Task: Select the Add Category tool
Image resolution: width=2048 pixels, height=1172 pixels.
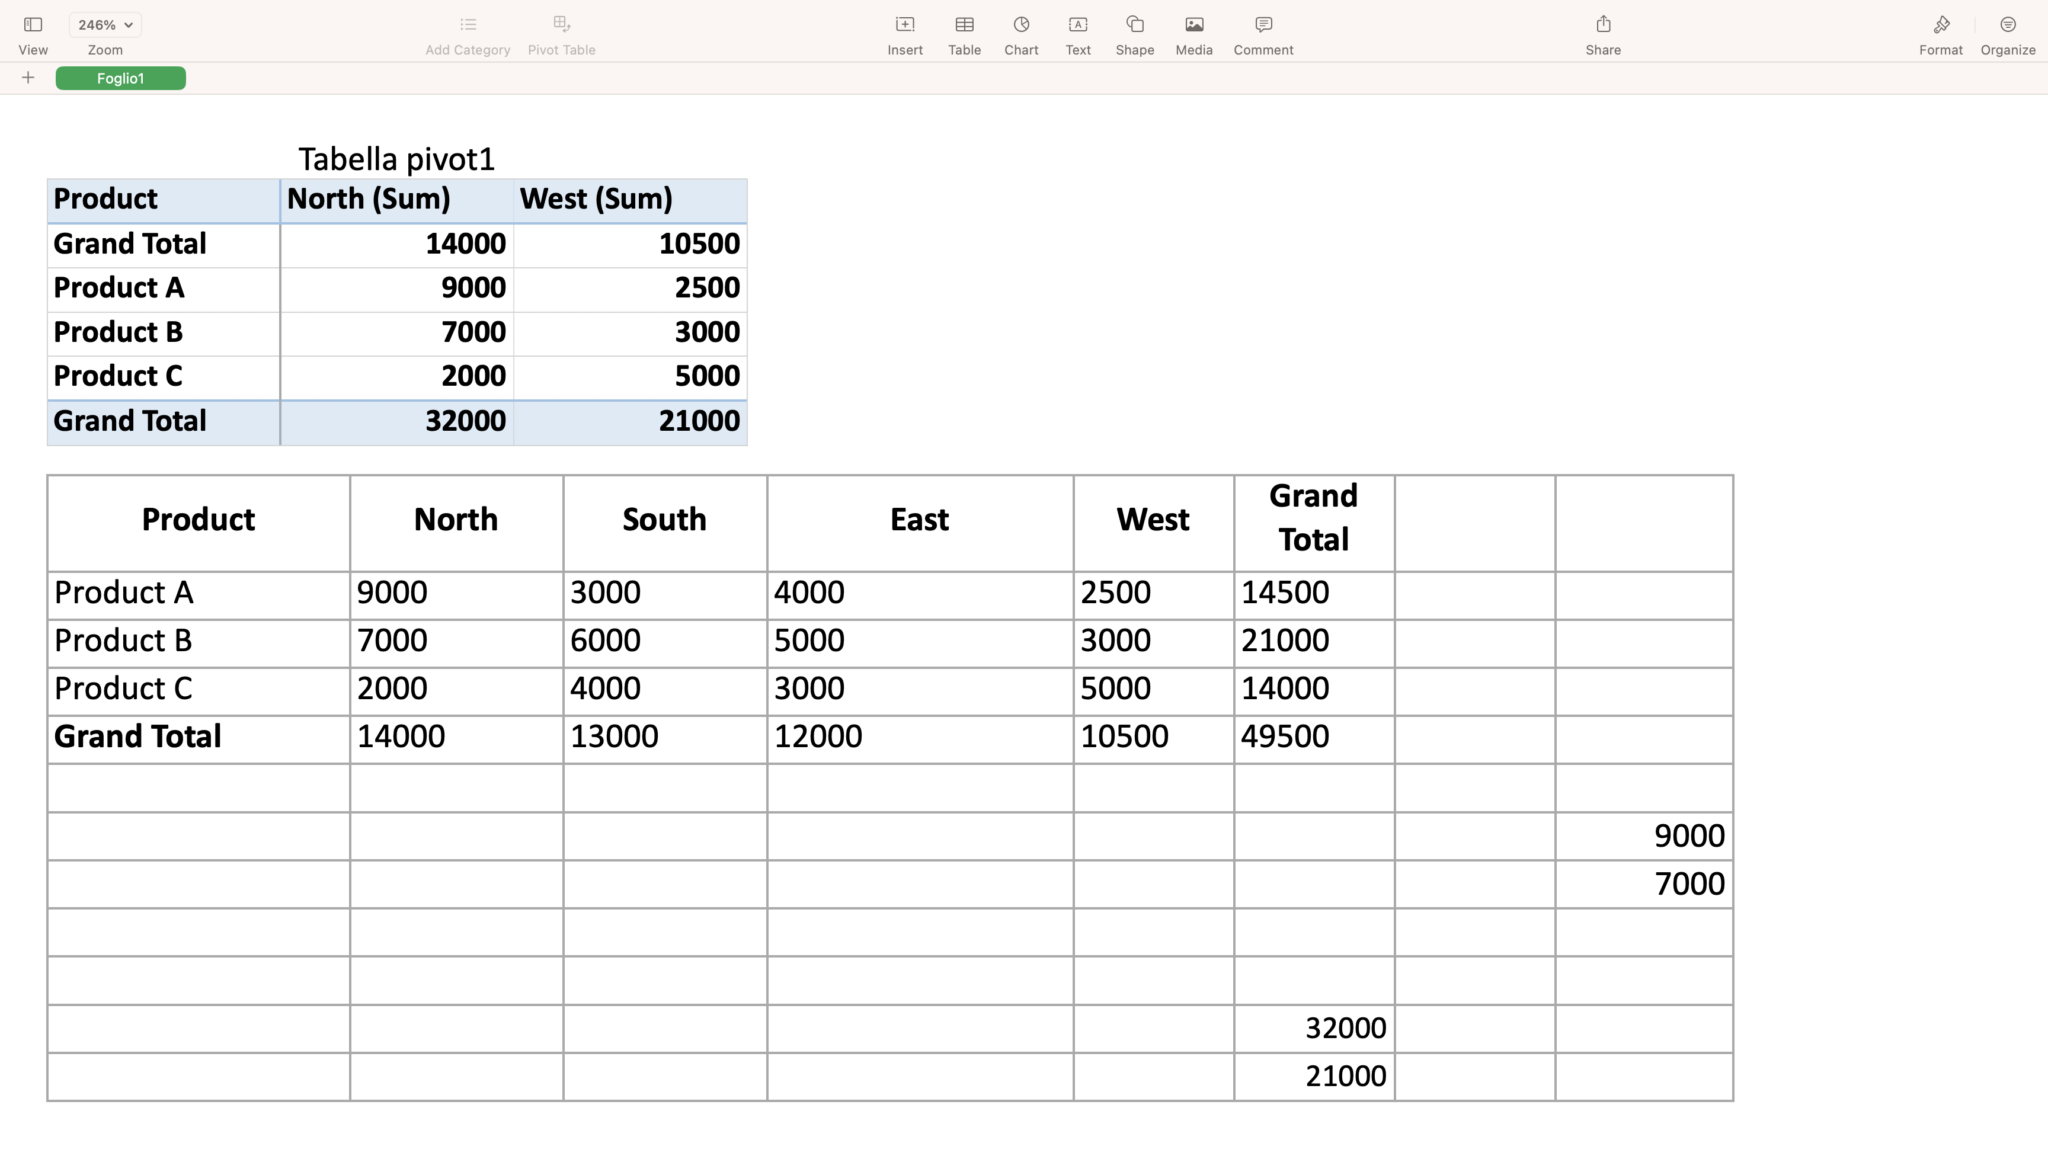Action: [x=467, y=30]
